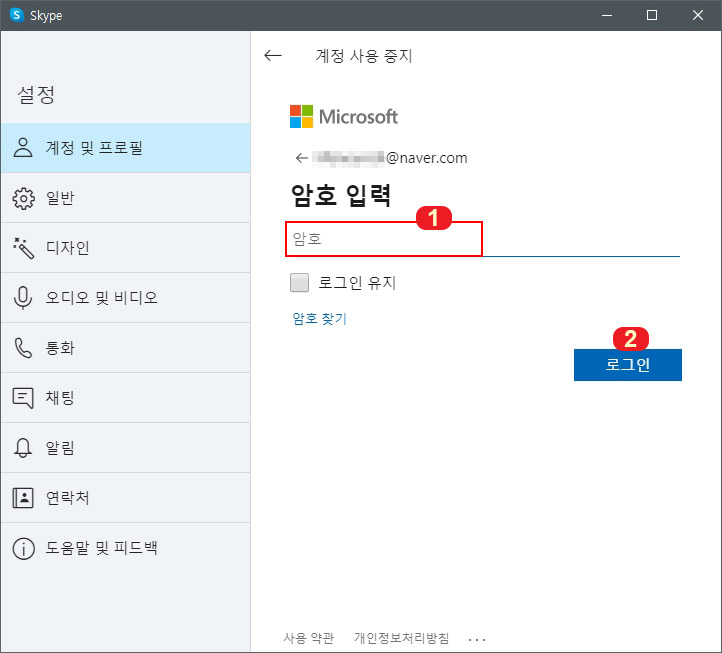Check the 로그인 유지 checkbox

click(299, 282)
